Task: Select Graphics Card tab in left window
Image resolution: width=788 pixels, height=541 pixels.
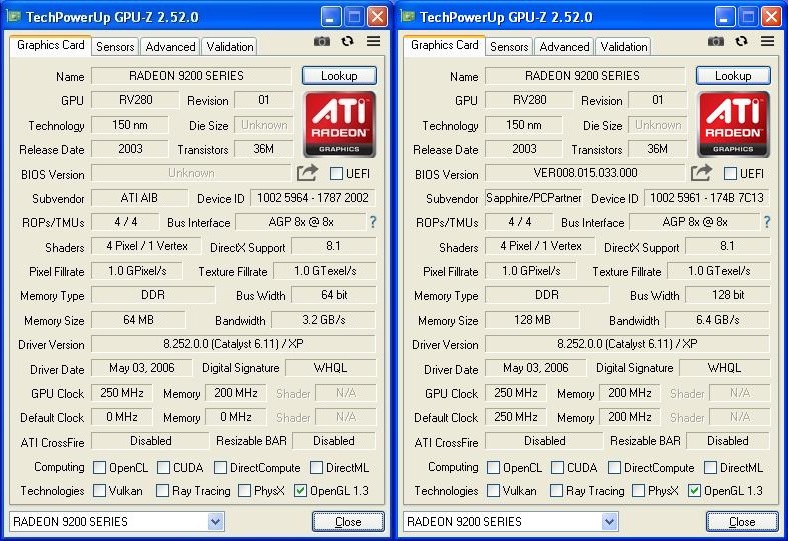Action: click(51, 45)
